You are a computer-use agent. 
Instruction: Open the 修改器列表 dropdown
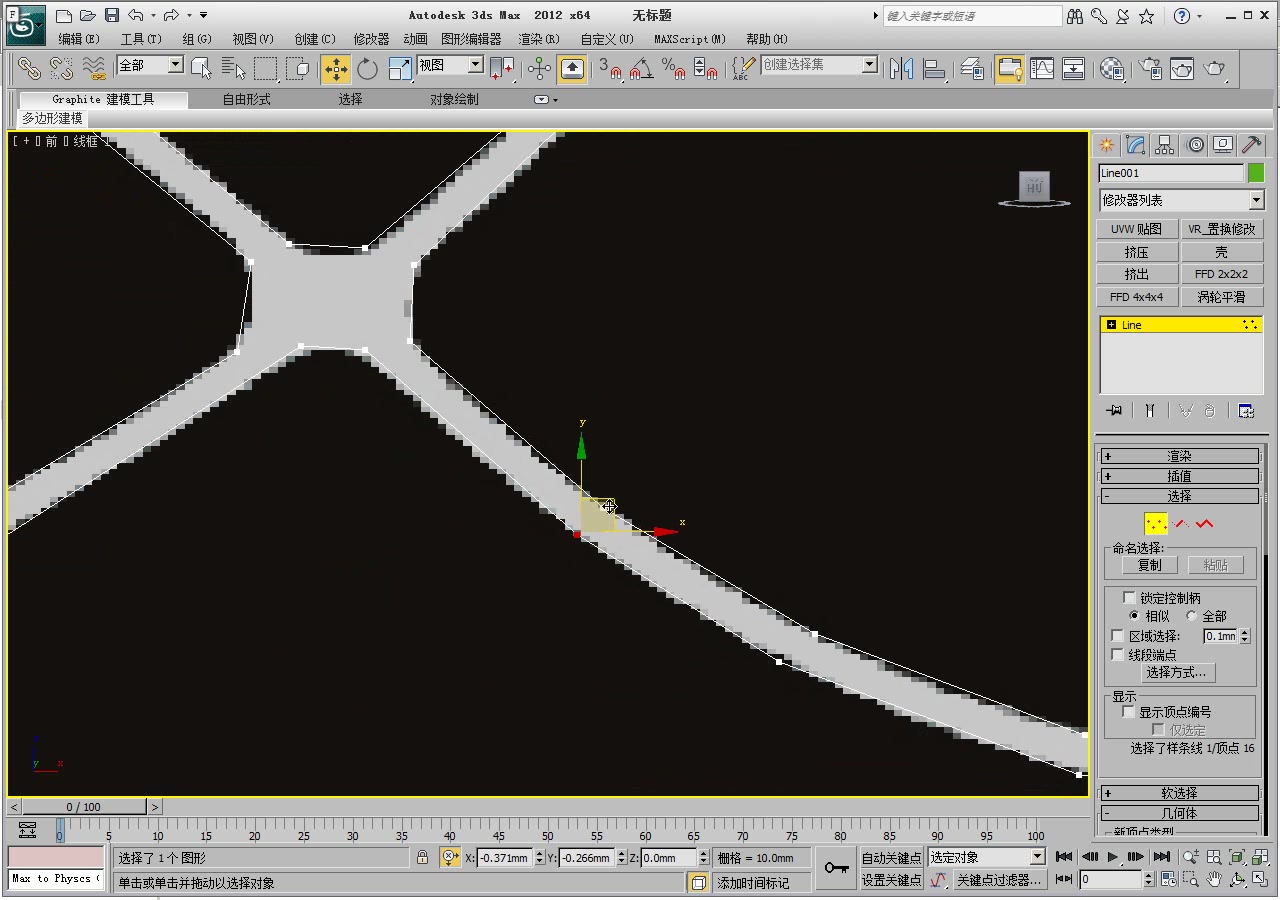(1181, 200)
